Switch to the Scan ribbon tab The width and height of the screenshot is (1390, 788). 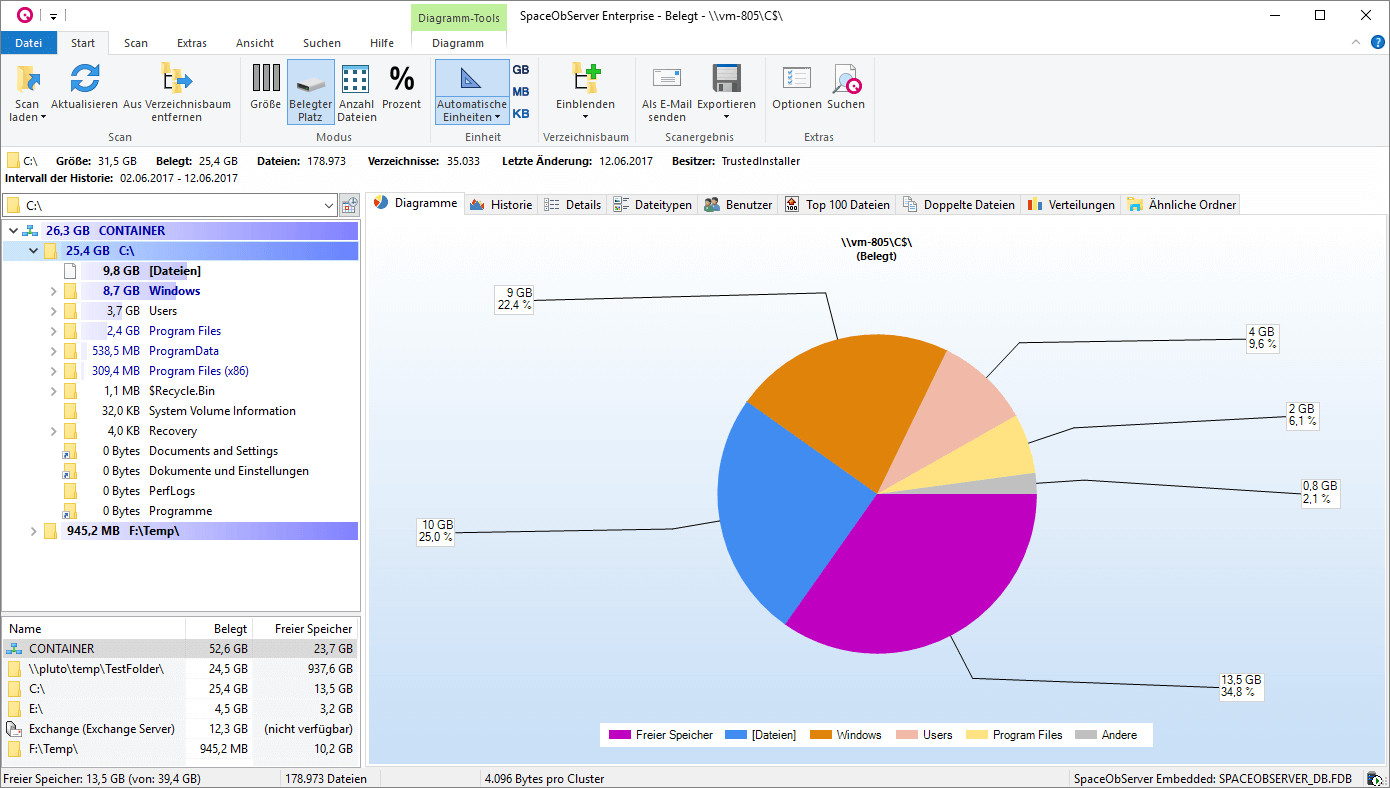point(136,43)
